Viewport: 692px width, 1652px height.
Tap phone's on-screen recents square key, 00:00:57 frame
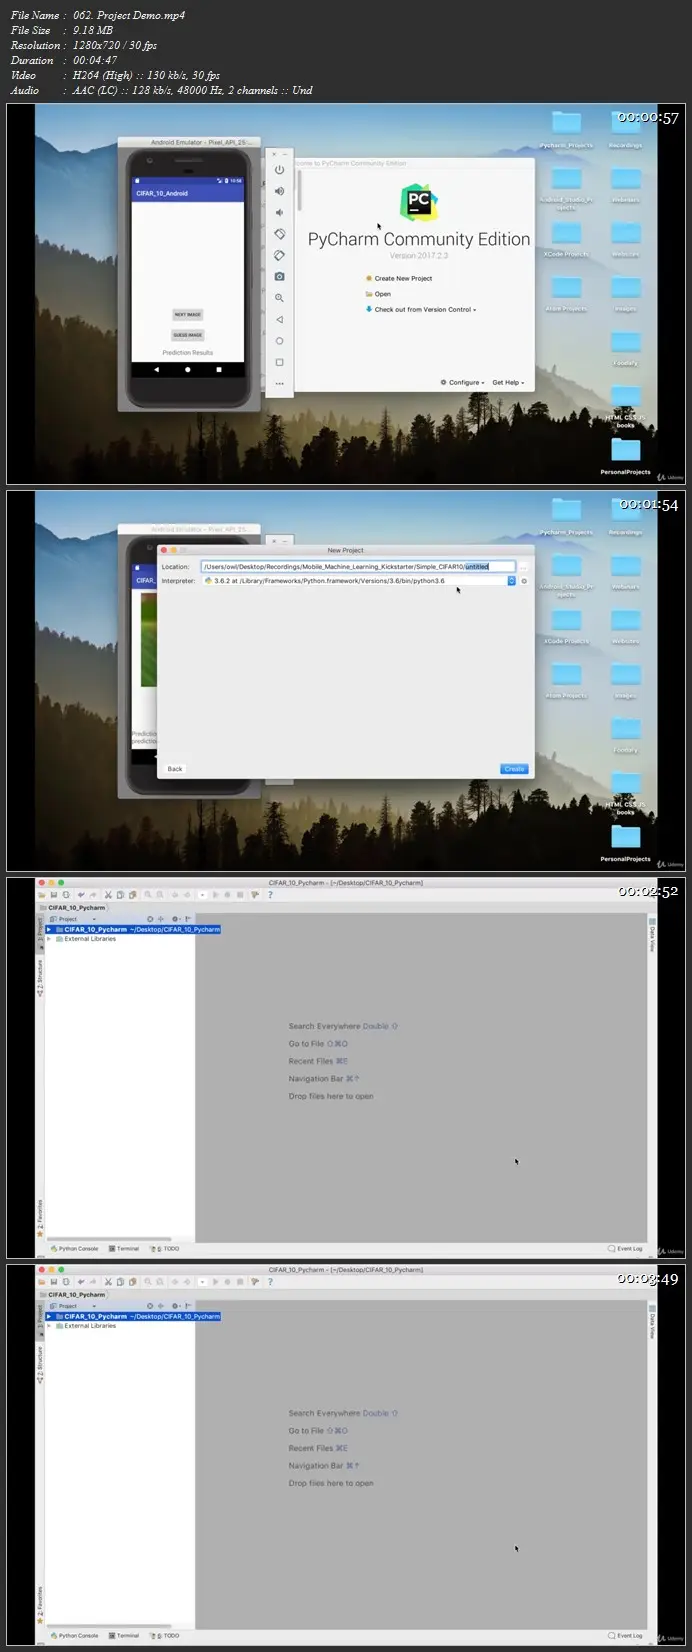click(219, 369)
